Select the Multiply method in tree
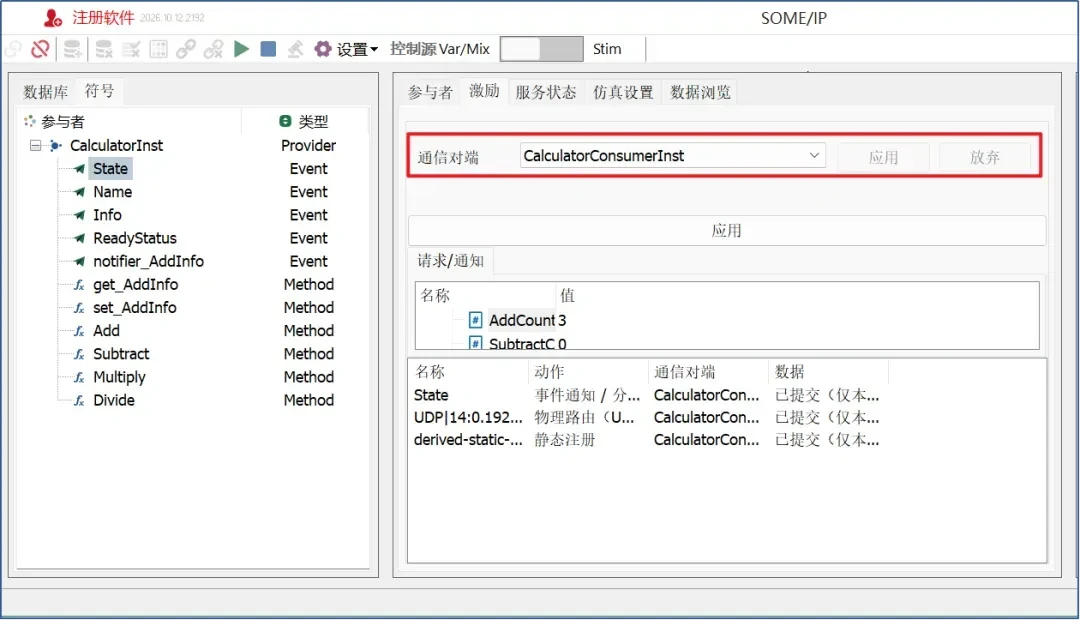This screenshot has height=620, width=1080. [119, 378]
